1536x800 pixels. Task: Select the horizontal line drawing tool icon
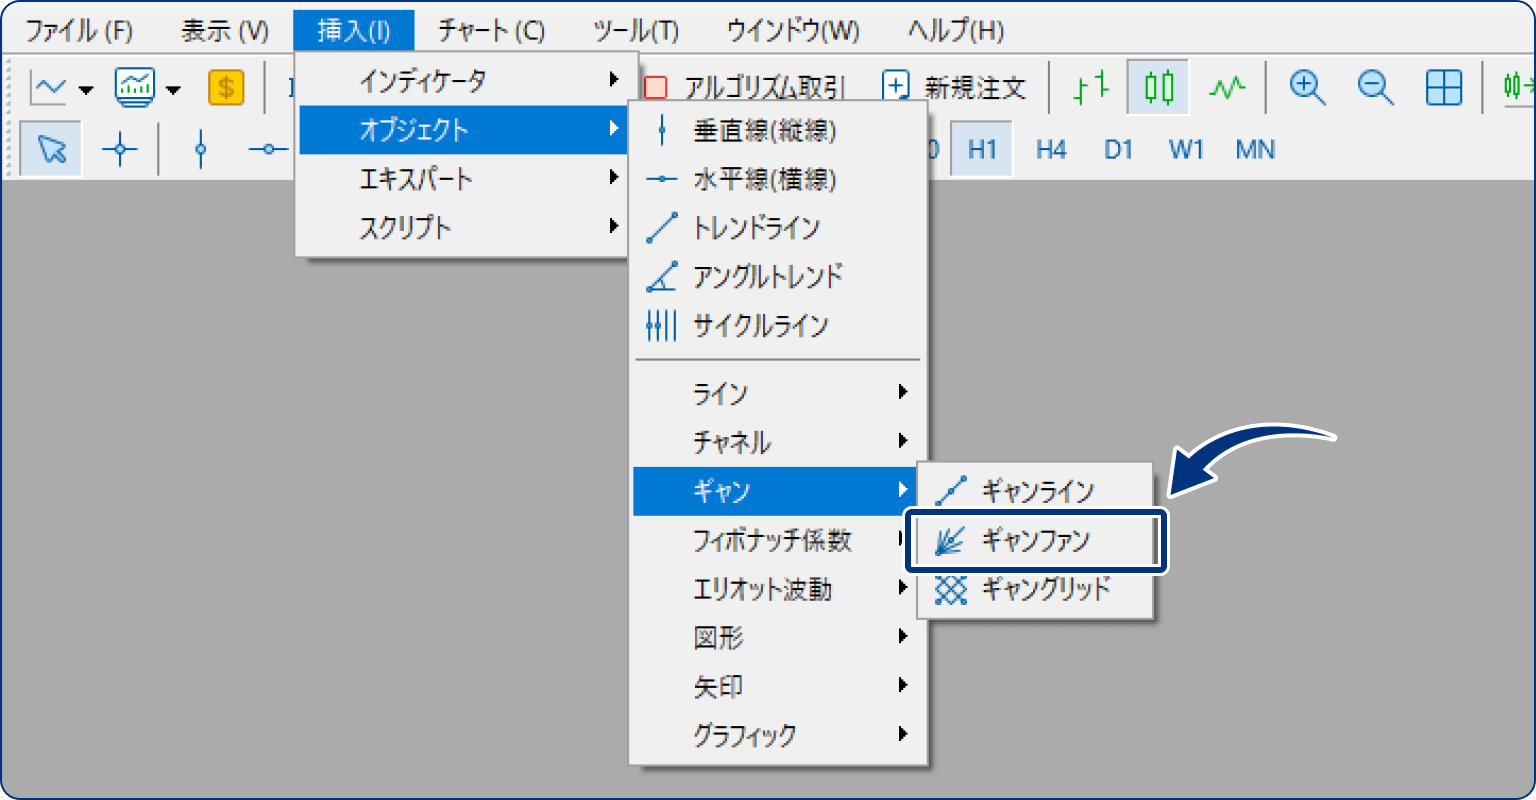point(266,148)
